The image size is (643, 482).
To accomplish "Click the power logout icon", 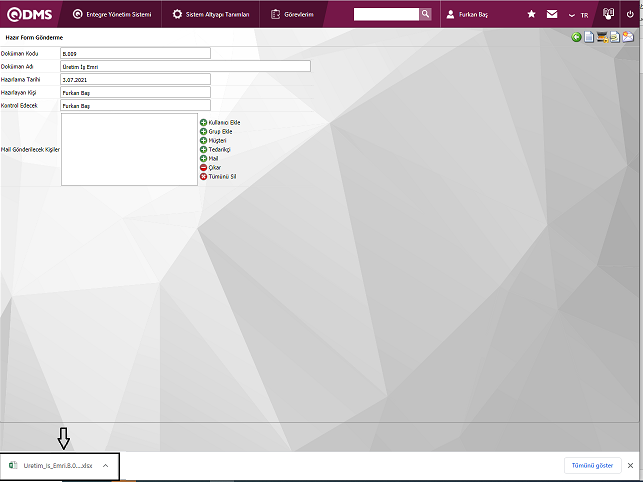I will 630,14.
